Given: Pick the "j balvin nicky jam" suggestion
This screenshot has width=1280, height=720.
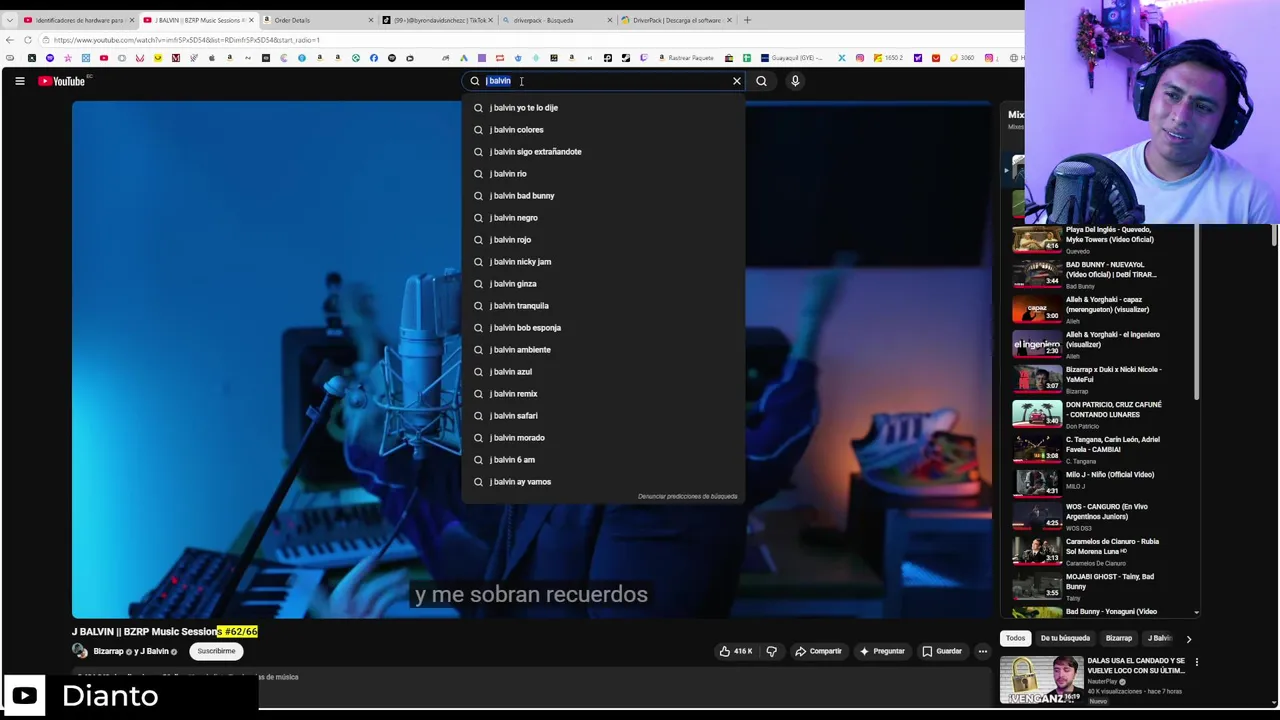Looking at the screenshot, I should [604, 262].
